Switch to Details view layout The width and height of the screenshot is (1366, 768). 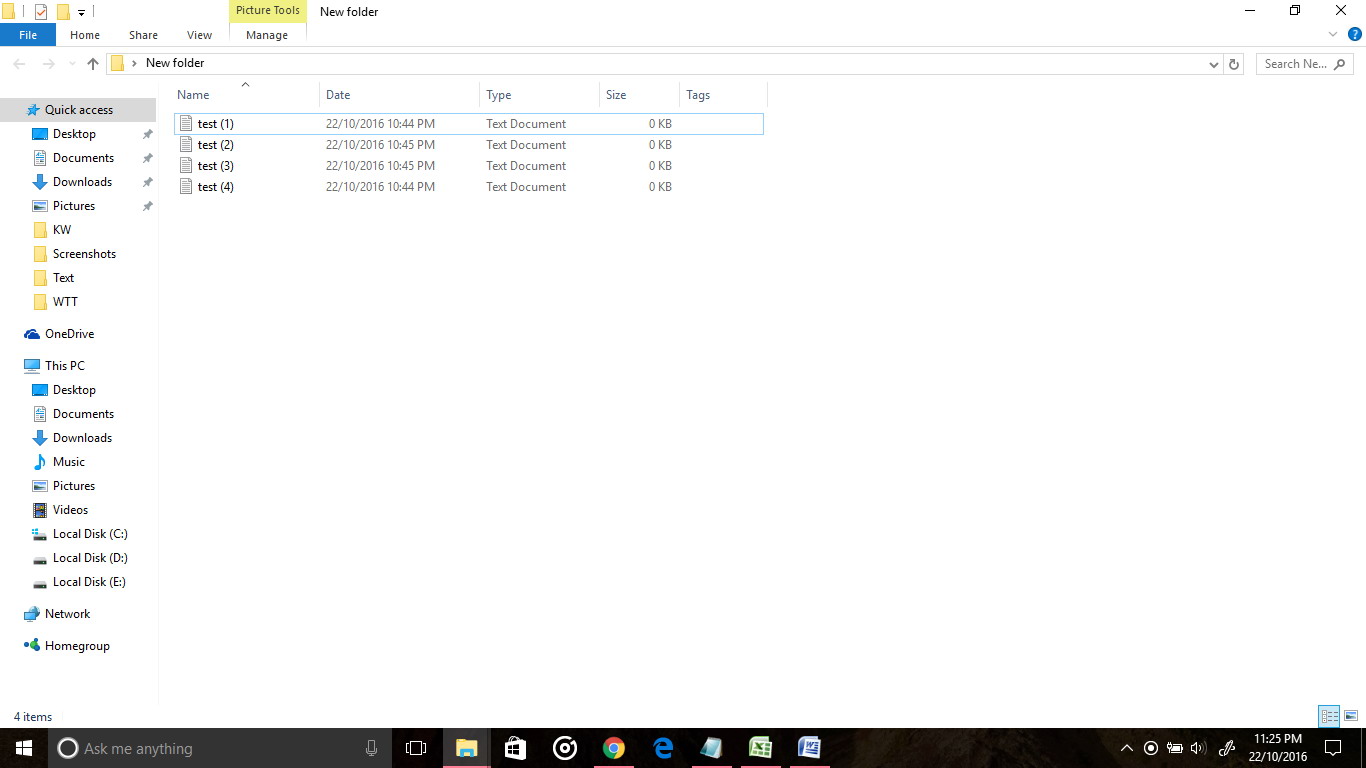[1329, 716]
